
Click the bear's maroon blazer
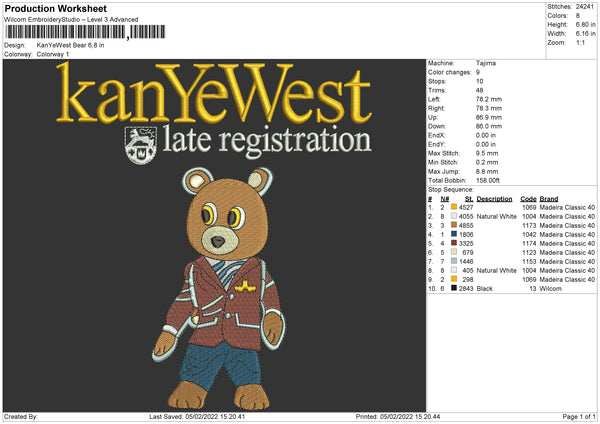pyautogui.click(x=227, y=302)
